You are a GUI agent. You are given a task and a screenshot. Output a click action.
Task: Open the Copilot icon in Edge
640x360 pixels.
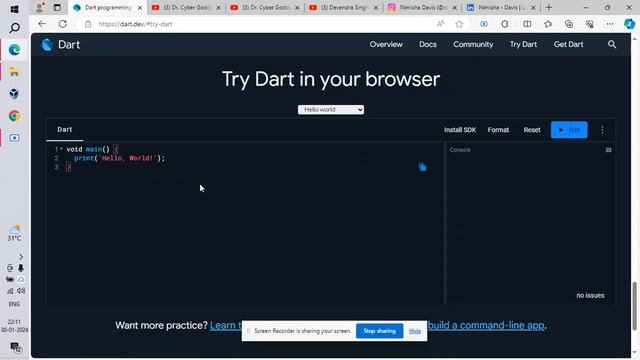pyautogui.click(x=629, y=24)
